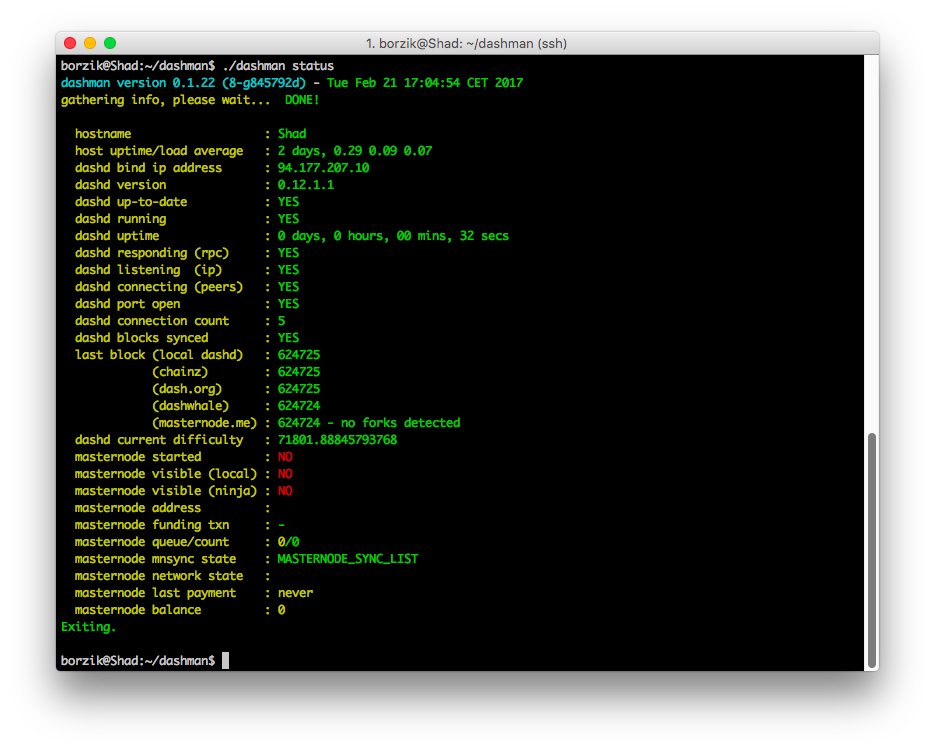
Task: Click the chainz block value 624725
Action: point(299,372)
